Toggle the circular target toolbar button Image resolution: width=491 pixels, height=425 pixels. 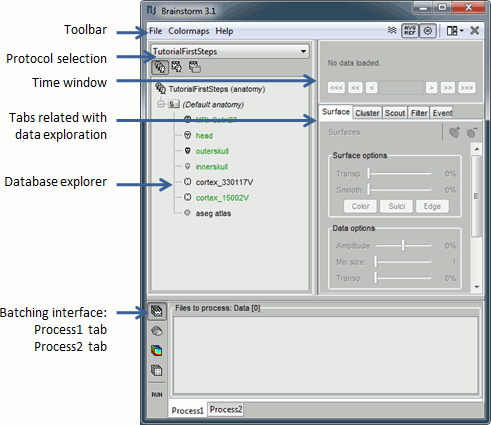click(x=427, y=31)
